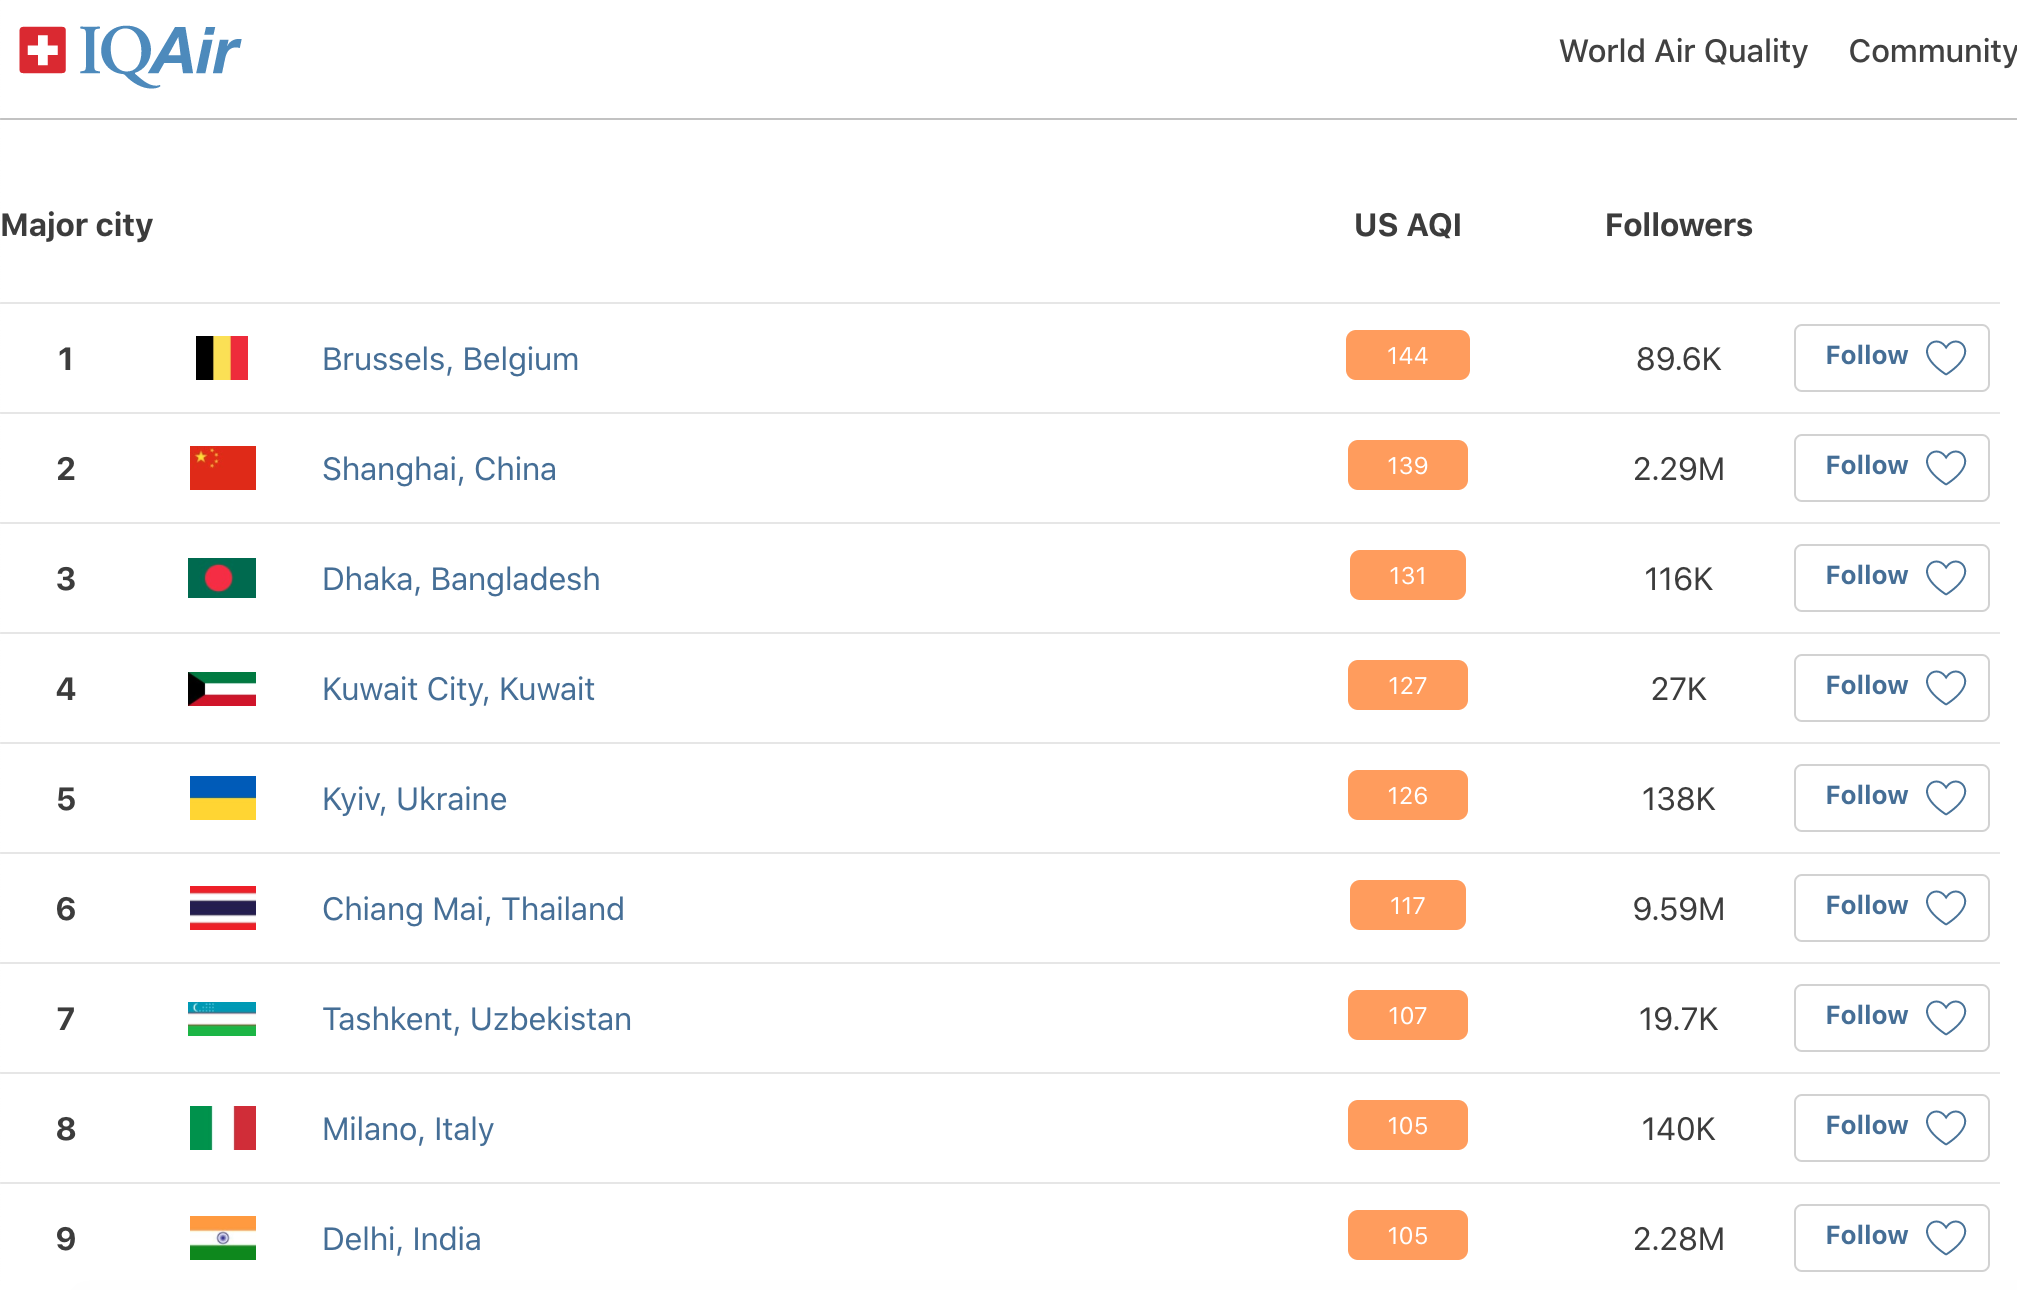2017x1290 pixels.
Task: Click the IQAir logo
Action: [x=130, y=52]
